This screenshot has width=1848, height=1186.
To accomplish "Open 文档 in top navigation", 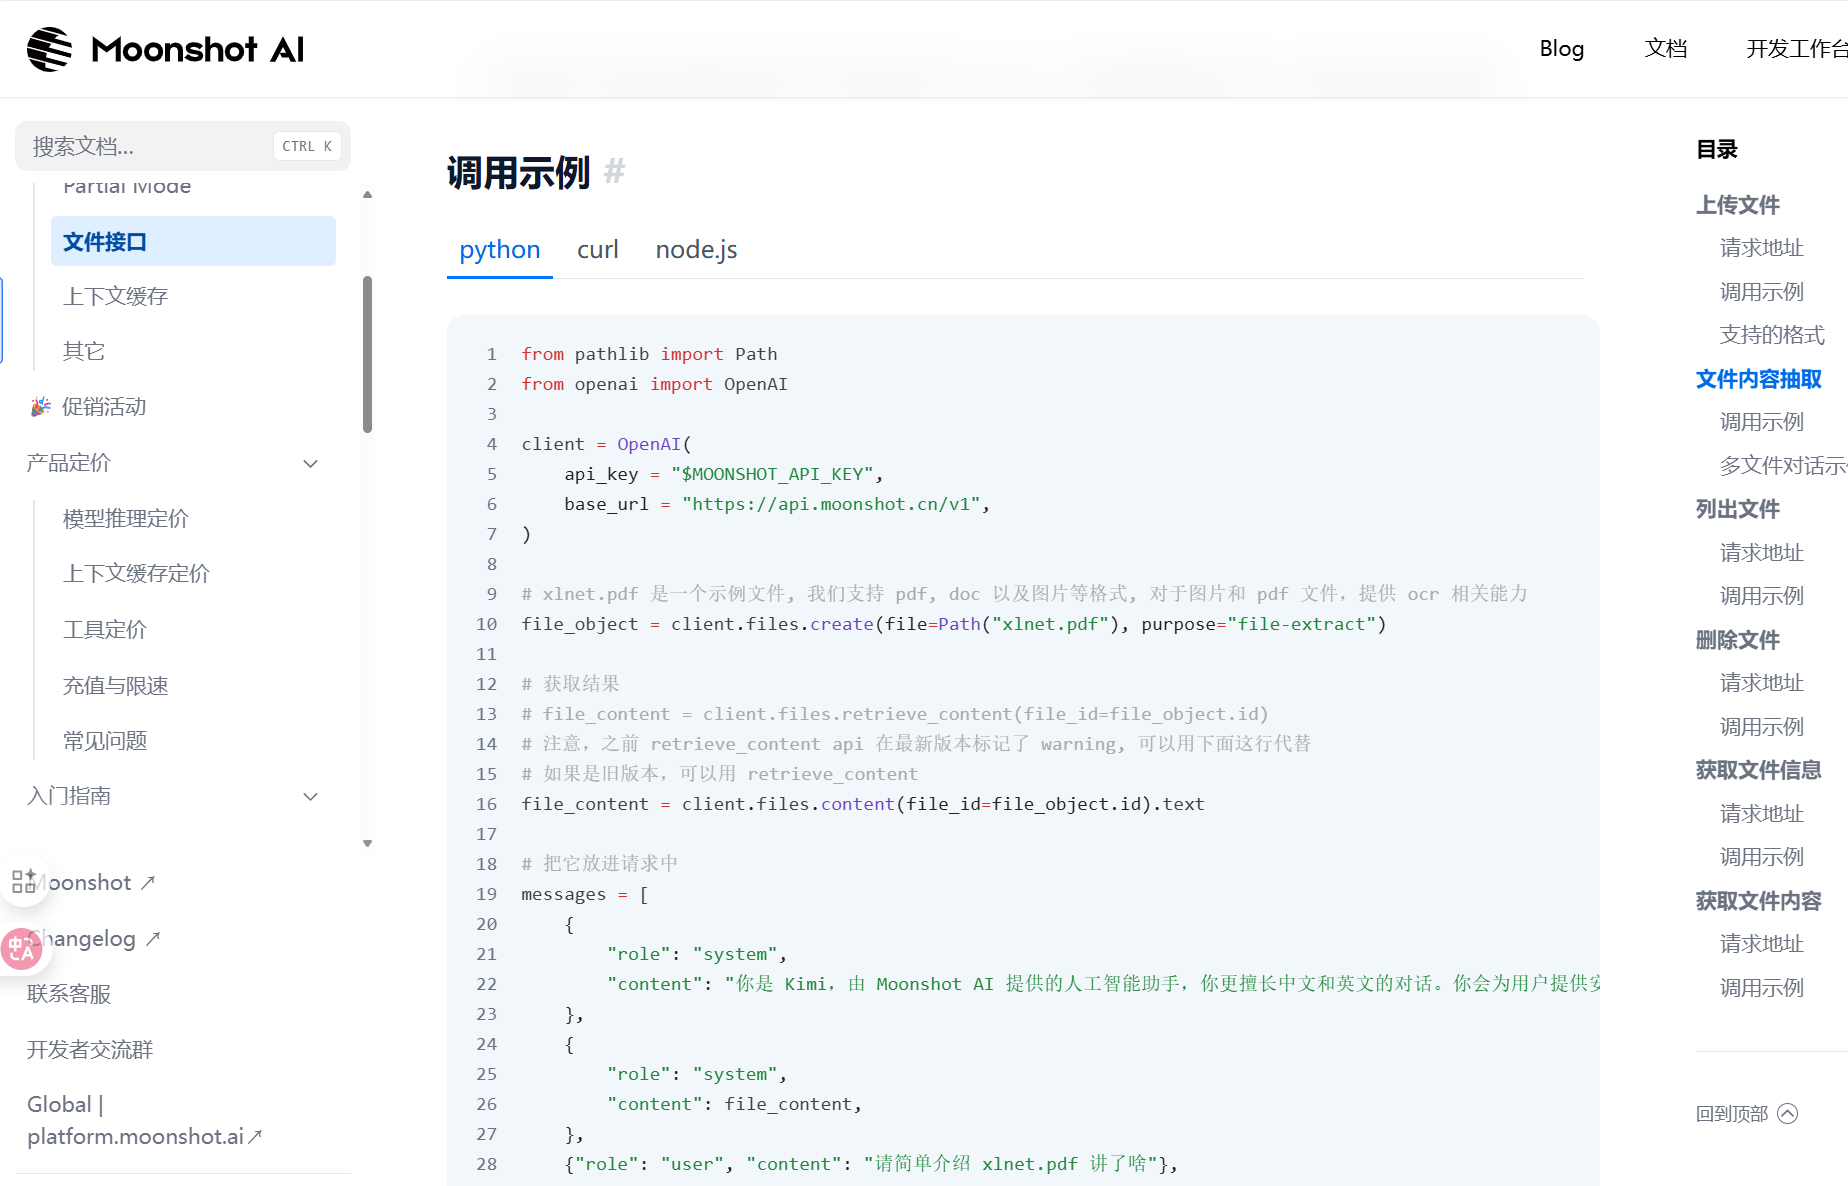I will [x=1666, y=48].
